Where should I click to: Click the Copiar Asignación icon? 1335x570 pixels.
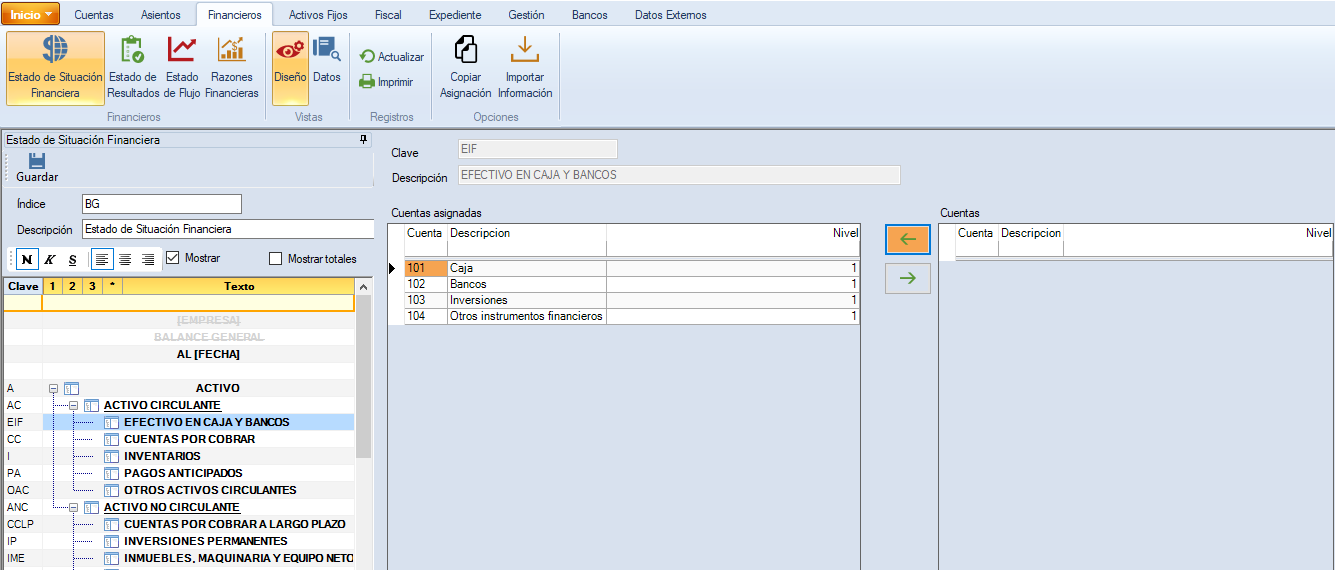tap(466, 67)
